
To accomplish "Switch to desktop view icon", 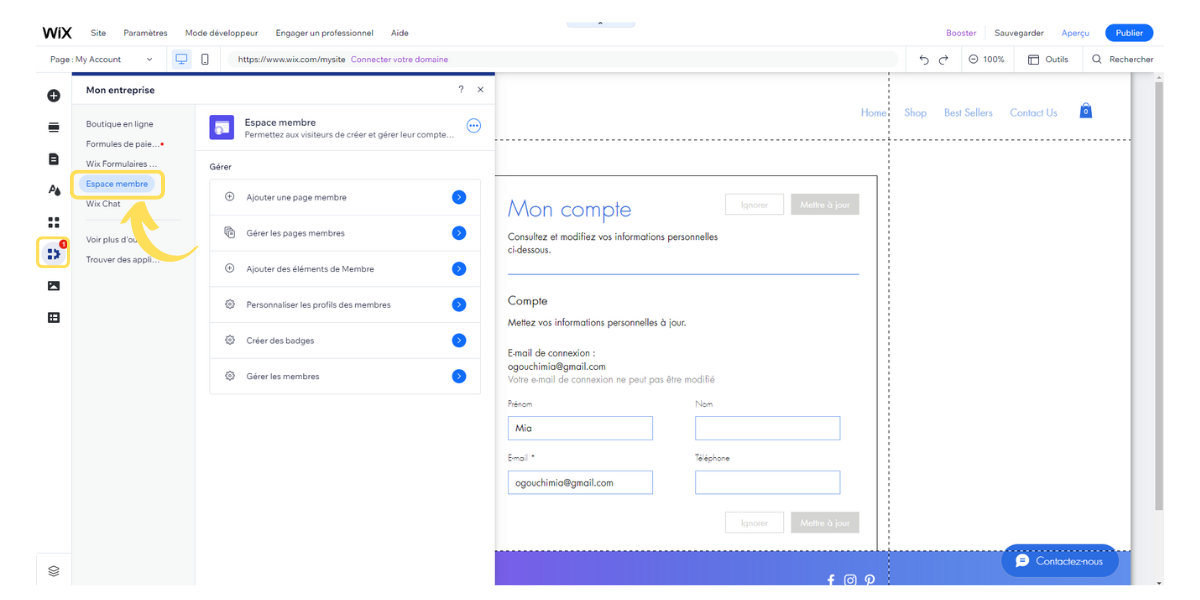I will coord(181,59).
